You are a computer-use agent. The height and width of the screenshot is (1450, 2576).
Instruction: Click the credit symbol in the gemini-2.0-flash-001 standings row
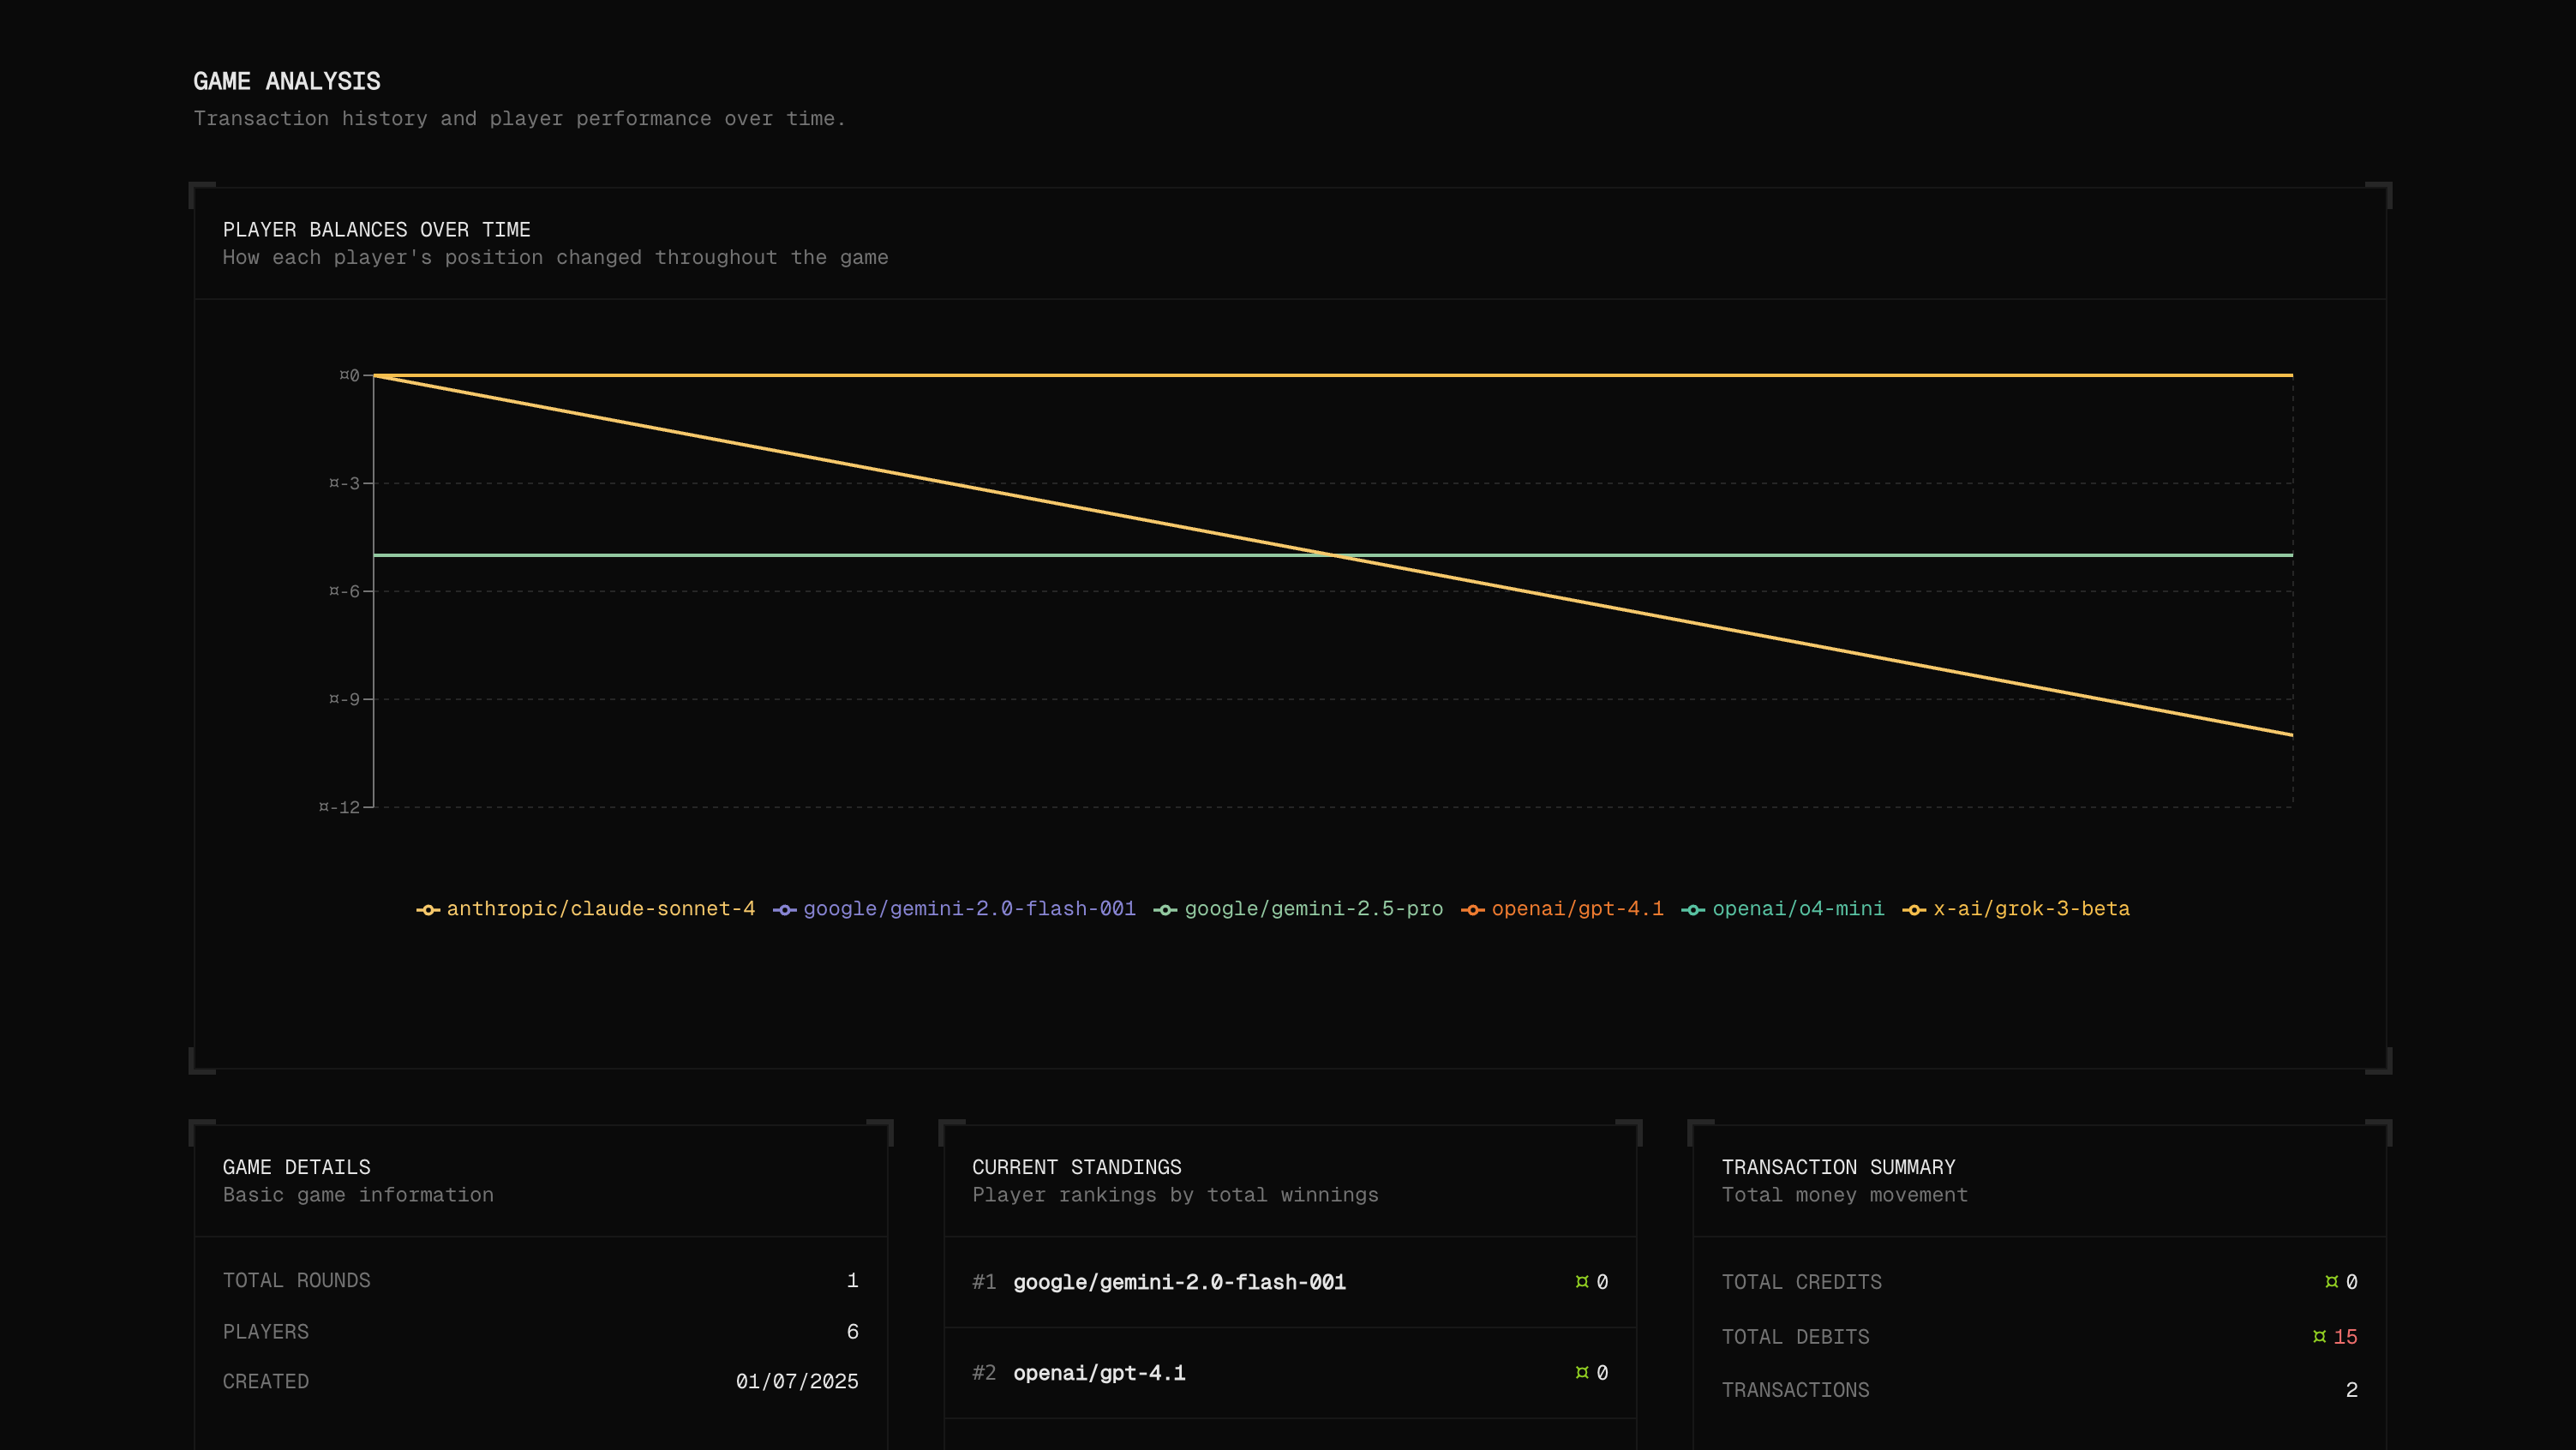click(1582, 1282)
